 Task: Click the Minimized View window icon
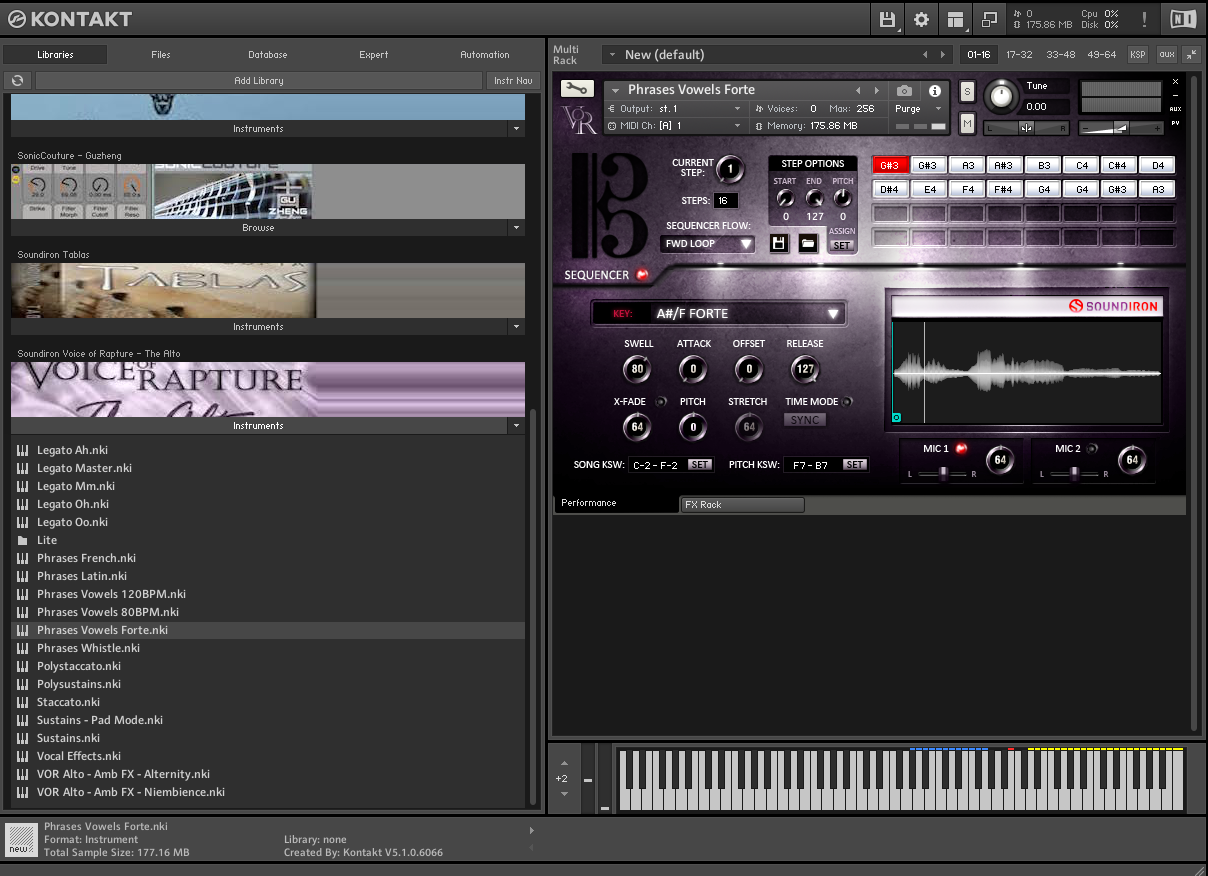click(989, 19)
